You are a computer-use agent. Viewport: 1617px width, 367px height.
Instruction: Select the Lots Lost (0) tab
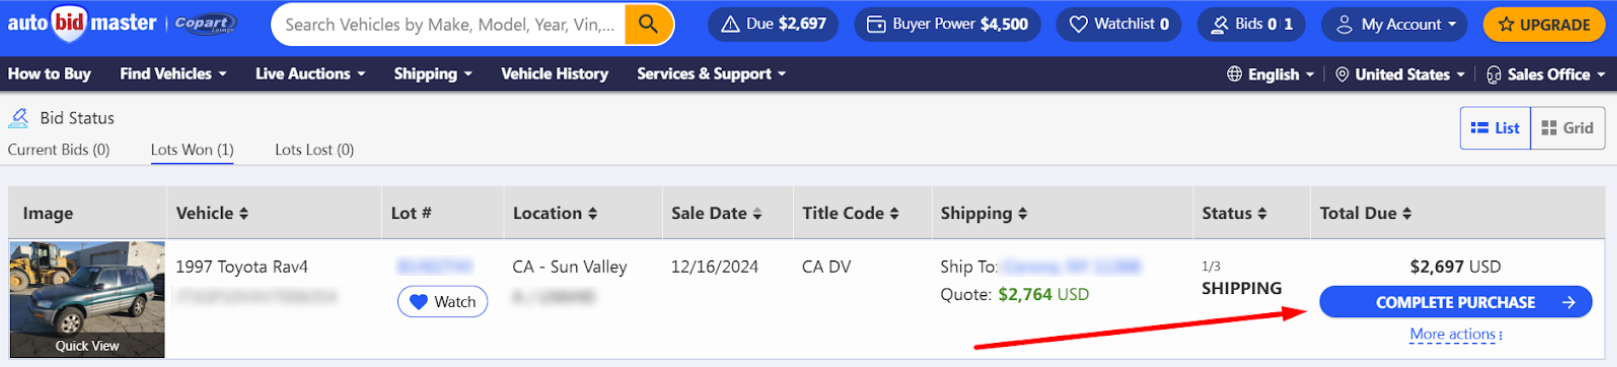pyautogui.click(x=314, y=150)
